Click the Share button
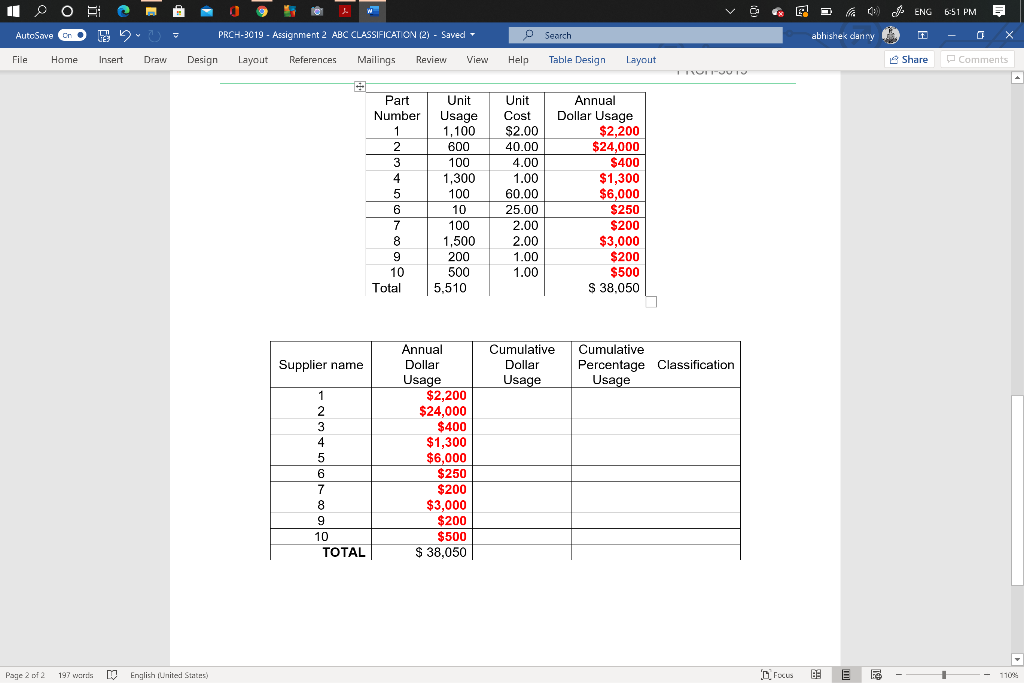Image resolution: width=1024 pixels, height=683 pixels. (x=909, y=59)
